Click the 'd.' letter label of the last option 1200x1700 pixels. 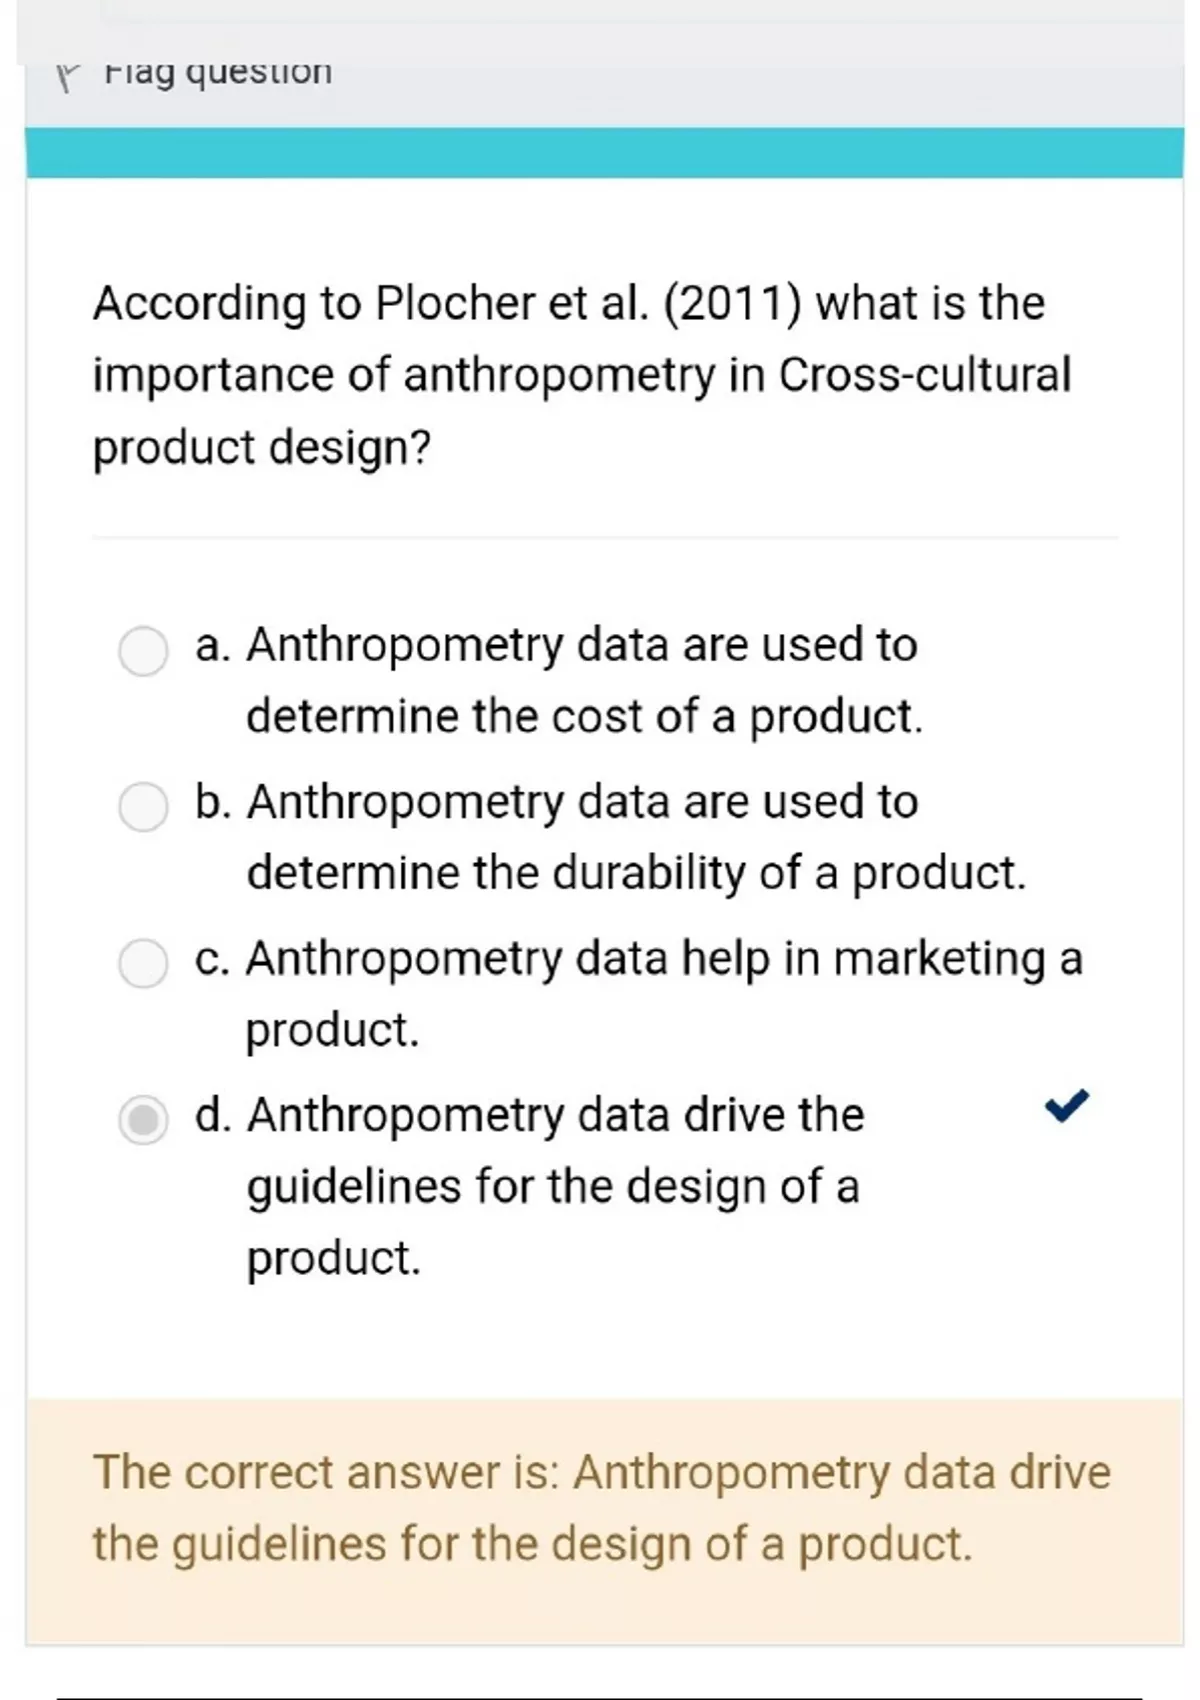pyautogui.click(x=213, y=1115)
